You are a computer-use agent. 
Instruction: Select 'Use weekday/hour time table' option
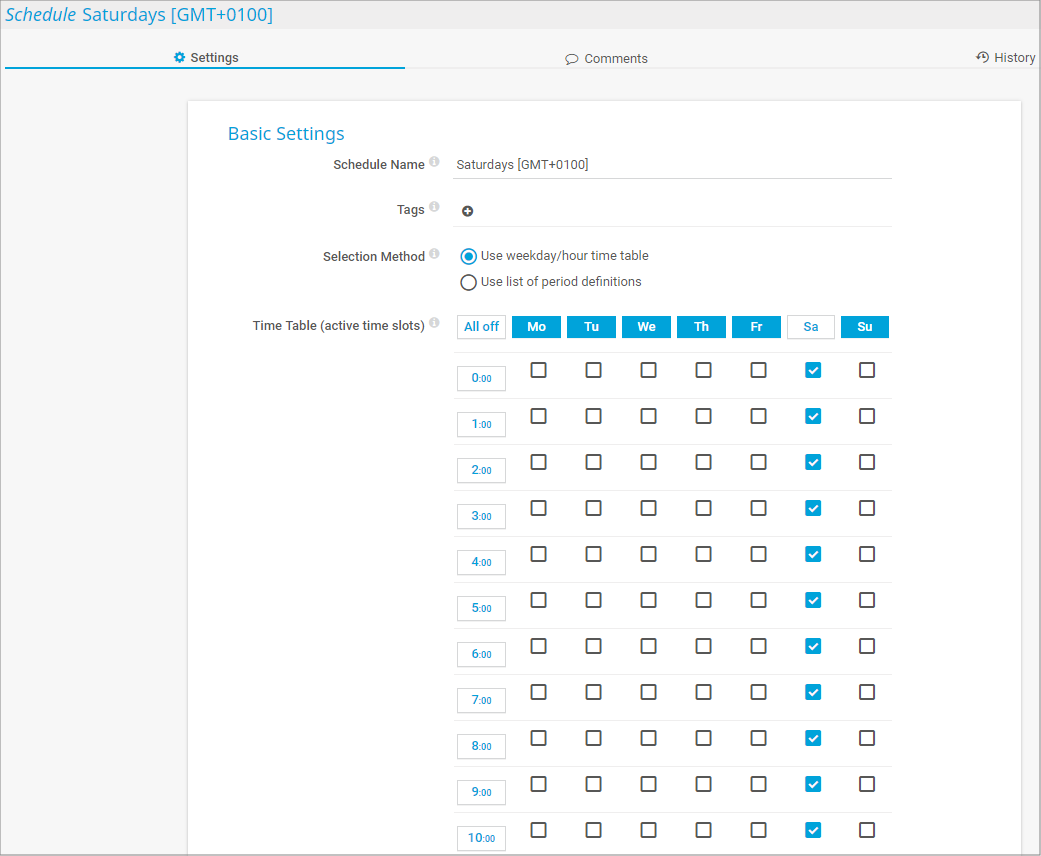pyautogui.click(x=468, y=256)
